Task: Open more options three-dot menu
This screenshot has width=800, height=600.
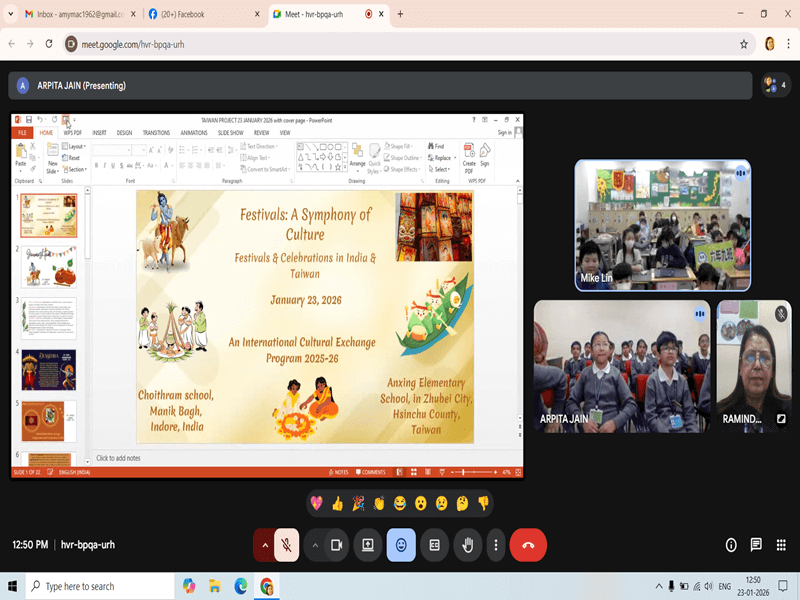Action: click(496, 545)
